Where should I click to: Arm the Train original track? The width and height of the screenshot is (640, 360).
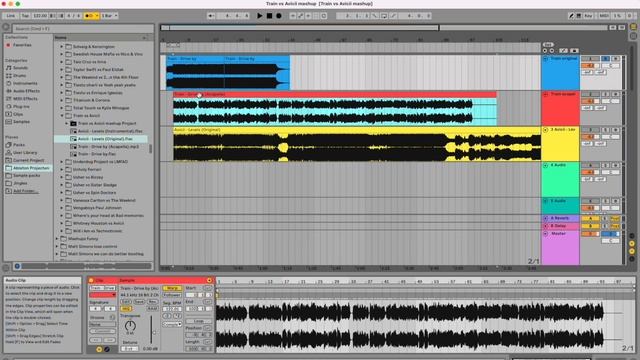(x=615, y=59)
